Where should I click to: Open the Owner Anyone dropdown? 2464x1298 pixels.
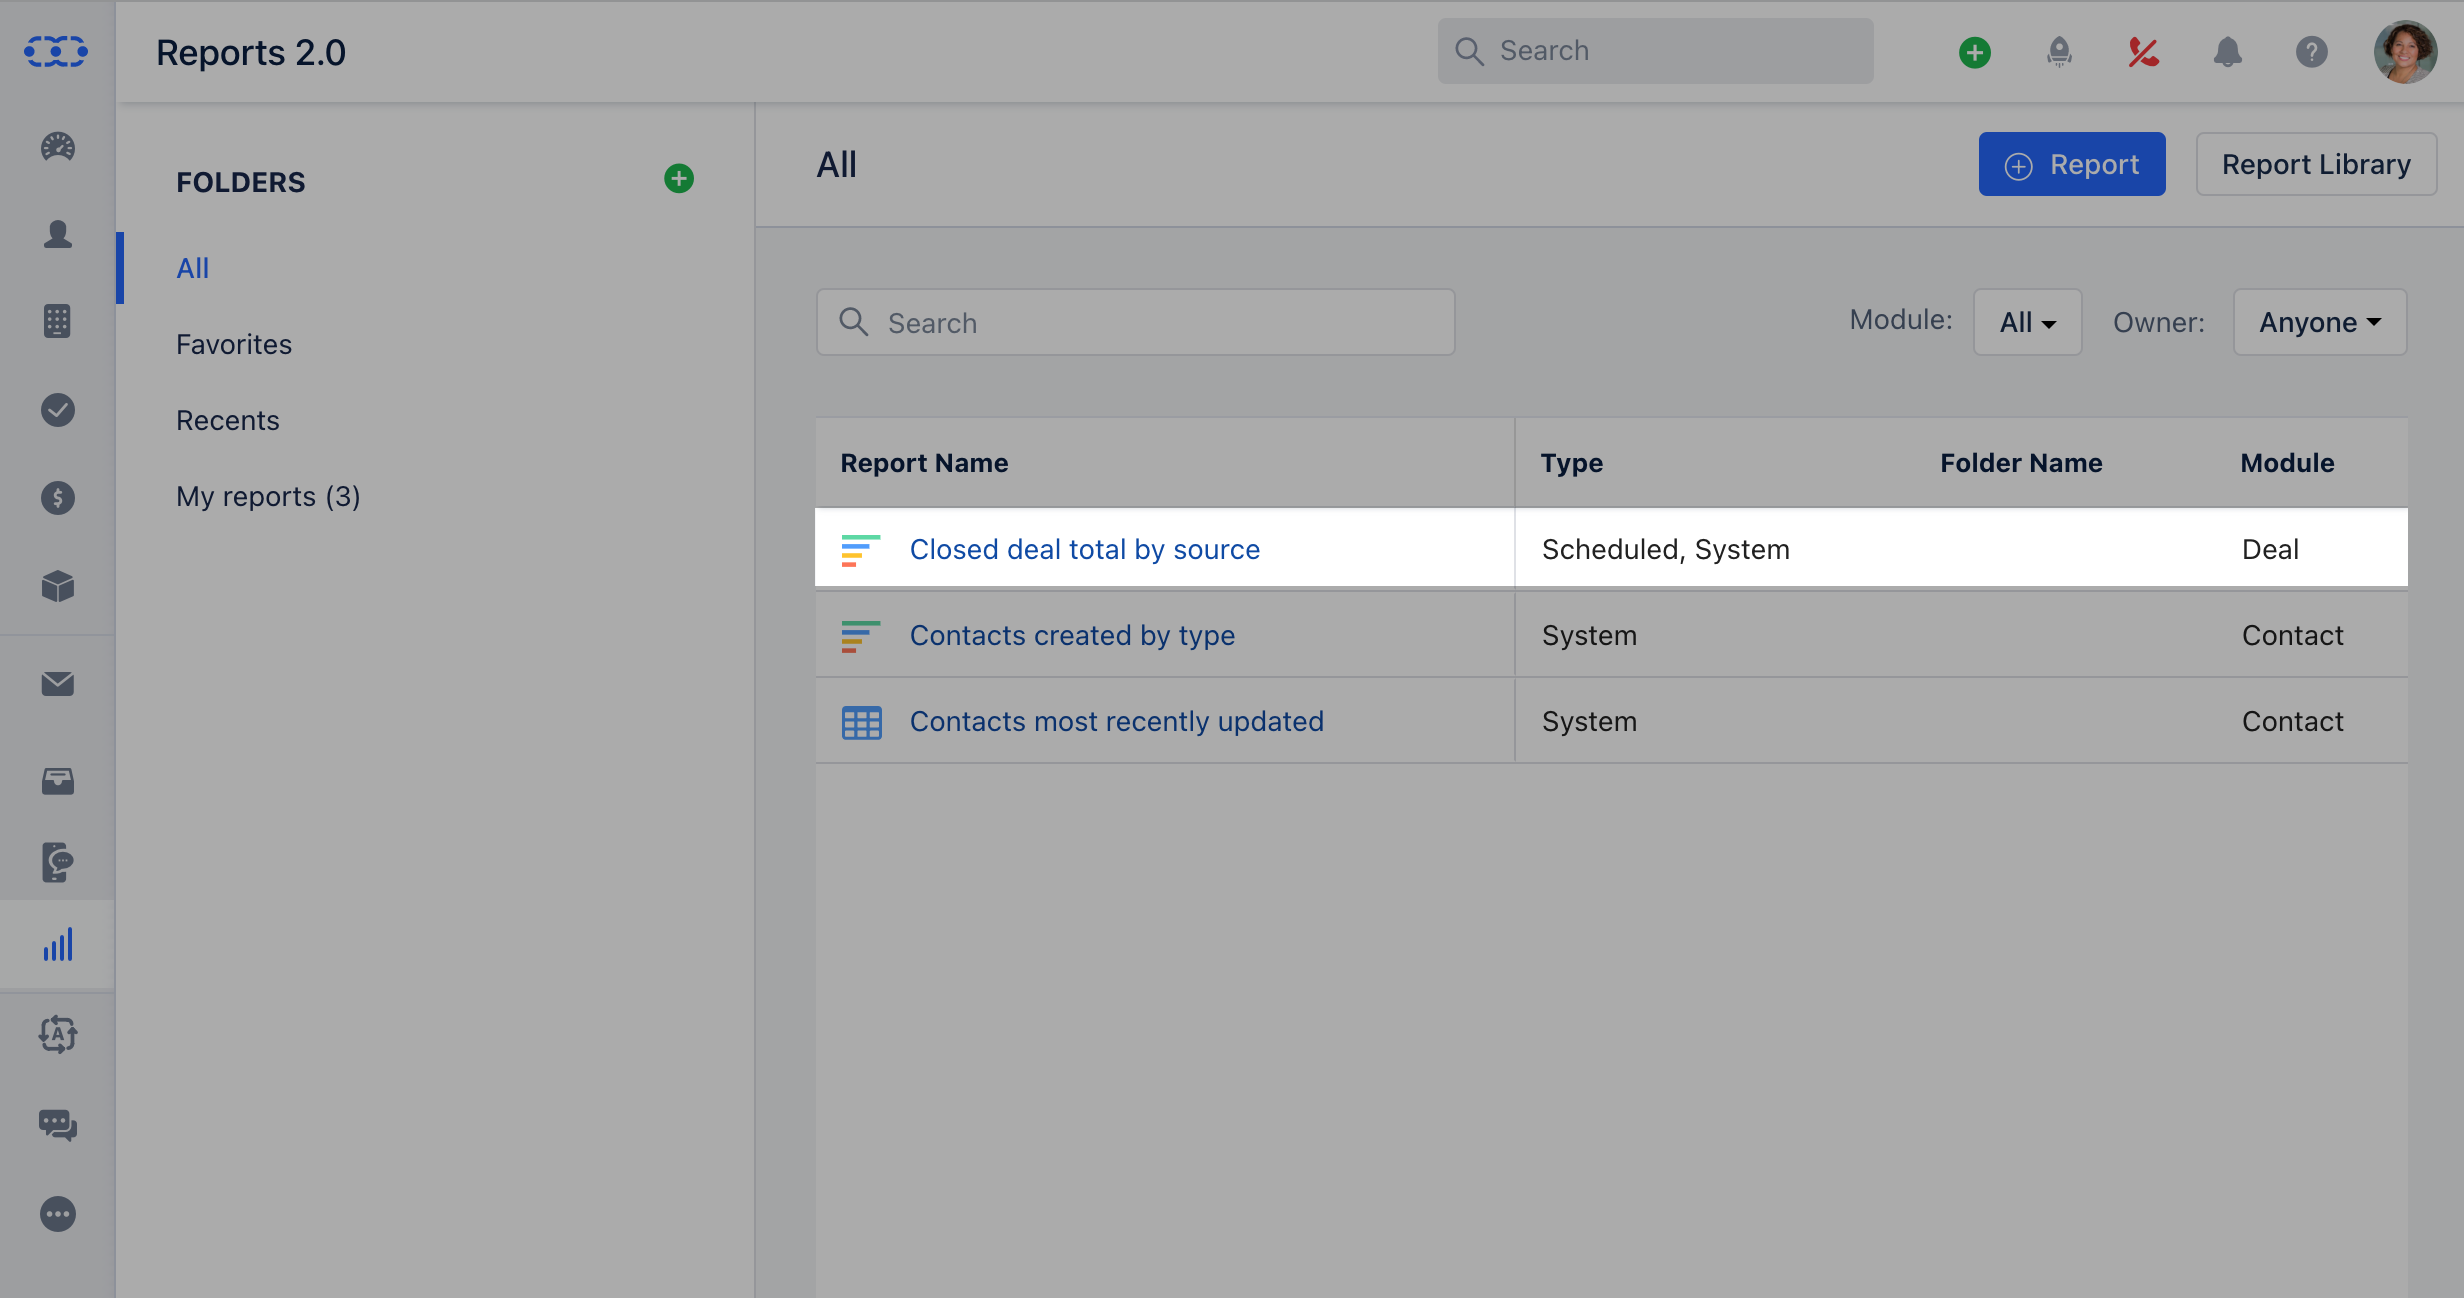pyautogui.click(x=2320, y=322)
